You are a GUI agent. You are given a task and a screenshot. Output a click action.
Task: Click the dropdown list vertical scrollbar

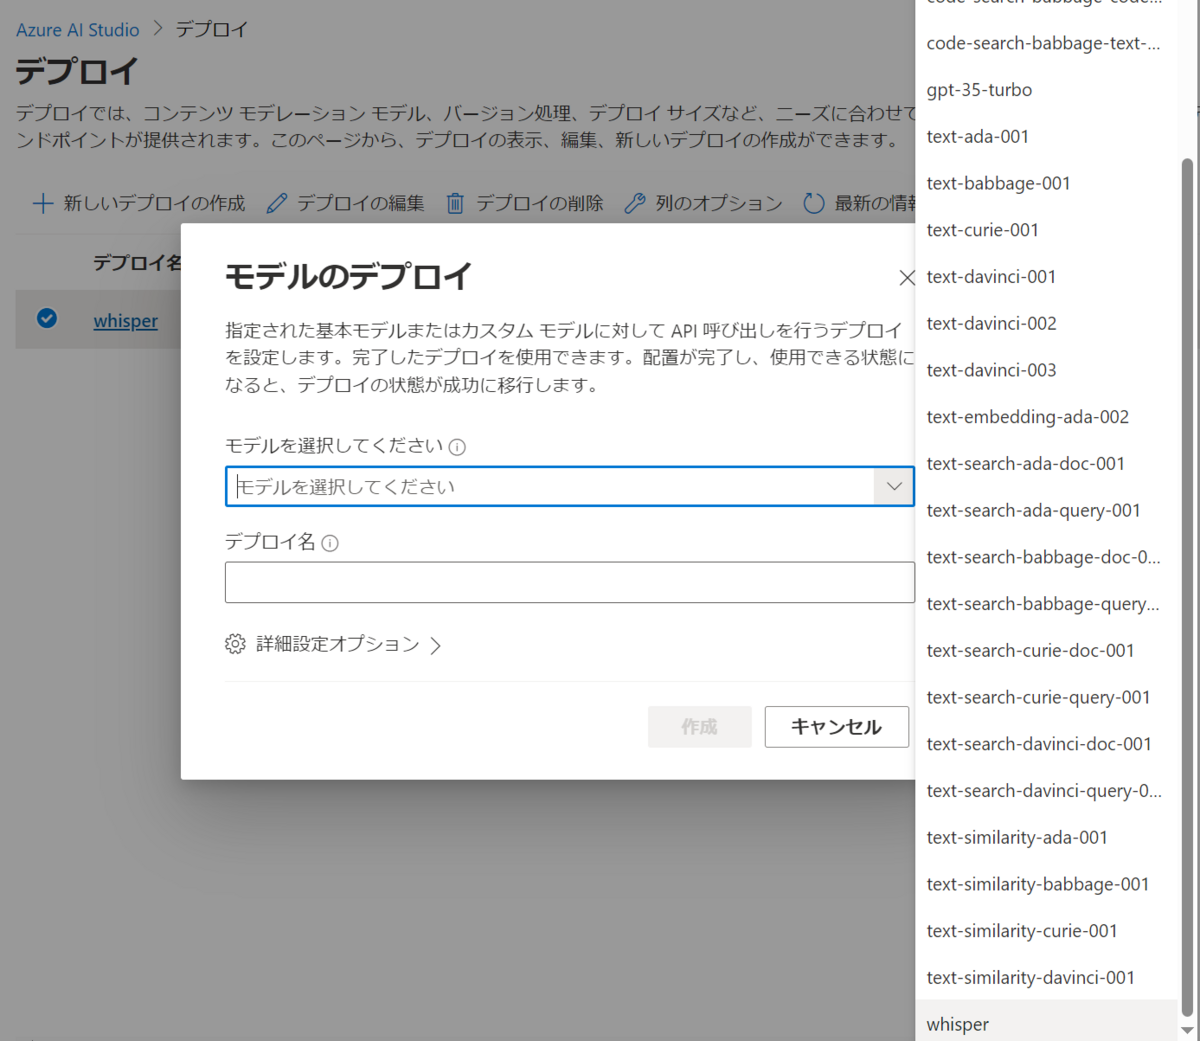click(x=1187, y=586)
